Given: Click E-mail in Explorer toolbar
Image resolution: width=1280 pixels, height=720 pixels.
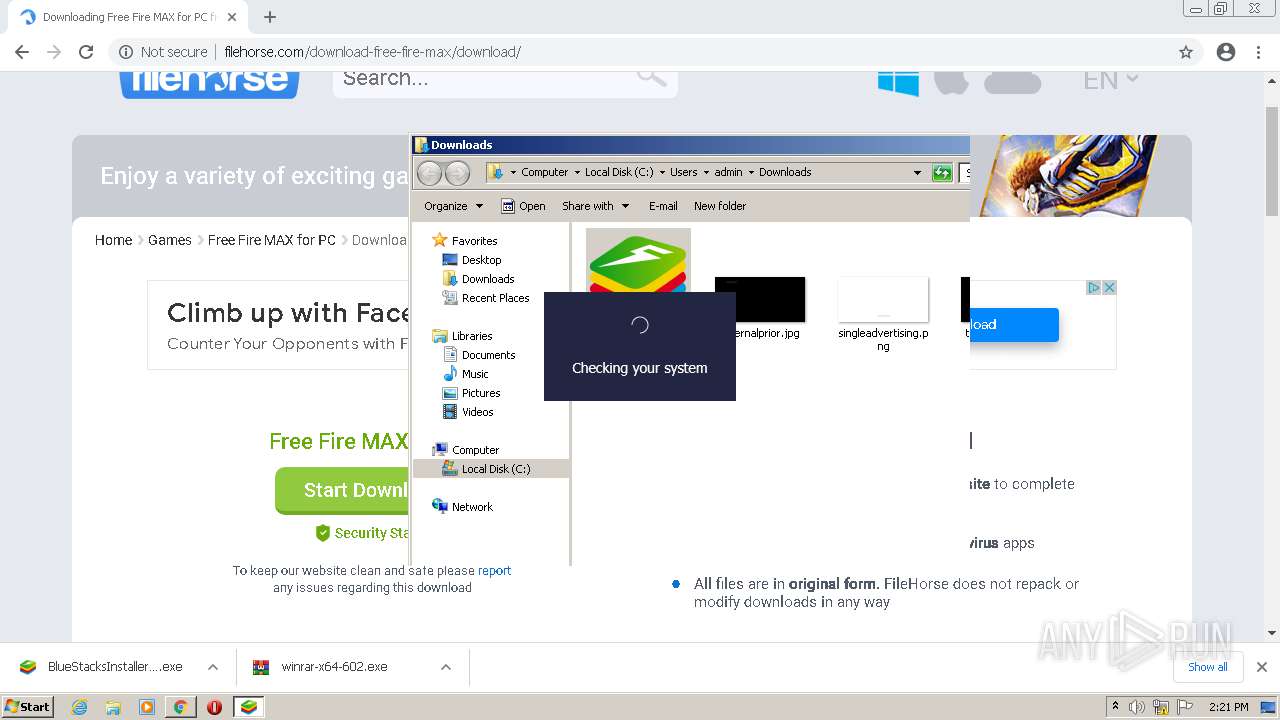Looking at the screenshot, I should point(663,206).
